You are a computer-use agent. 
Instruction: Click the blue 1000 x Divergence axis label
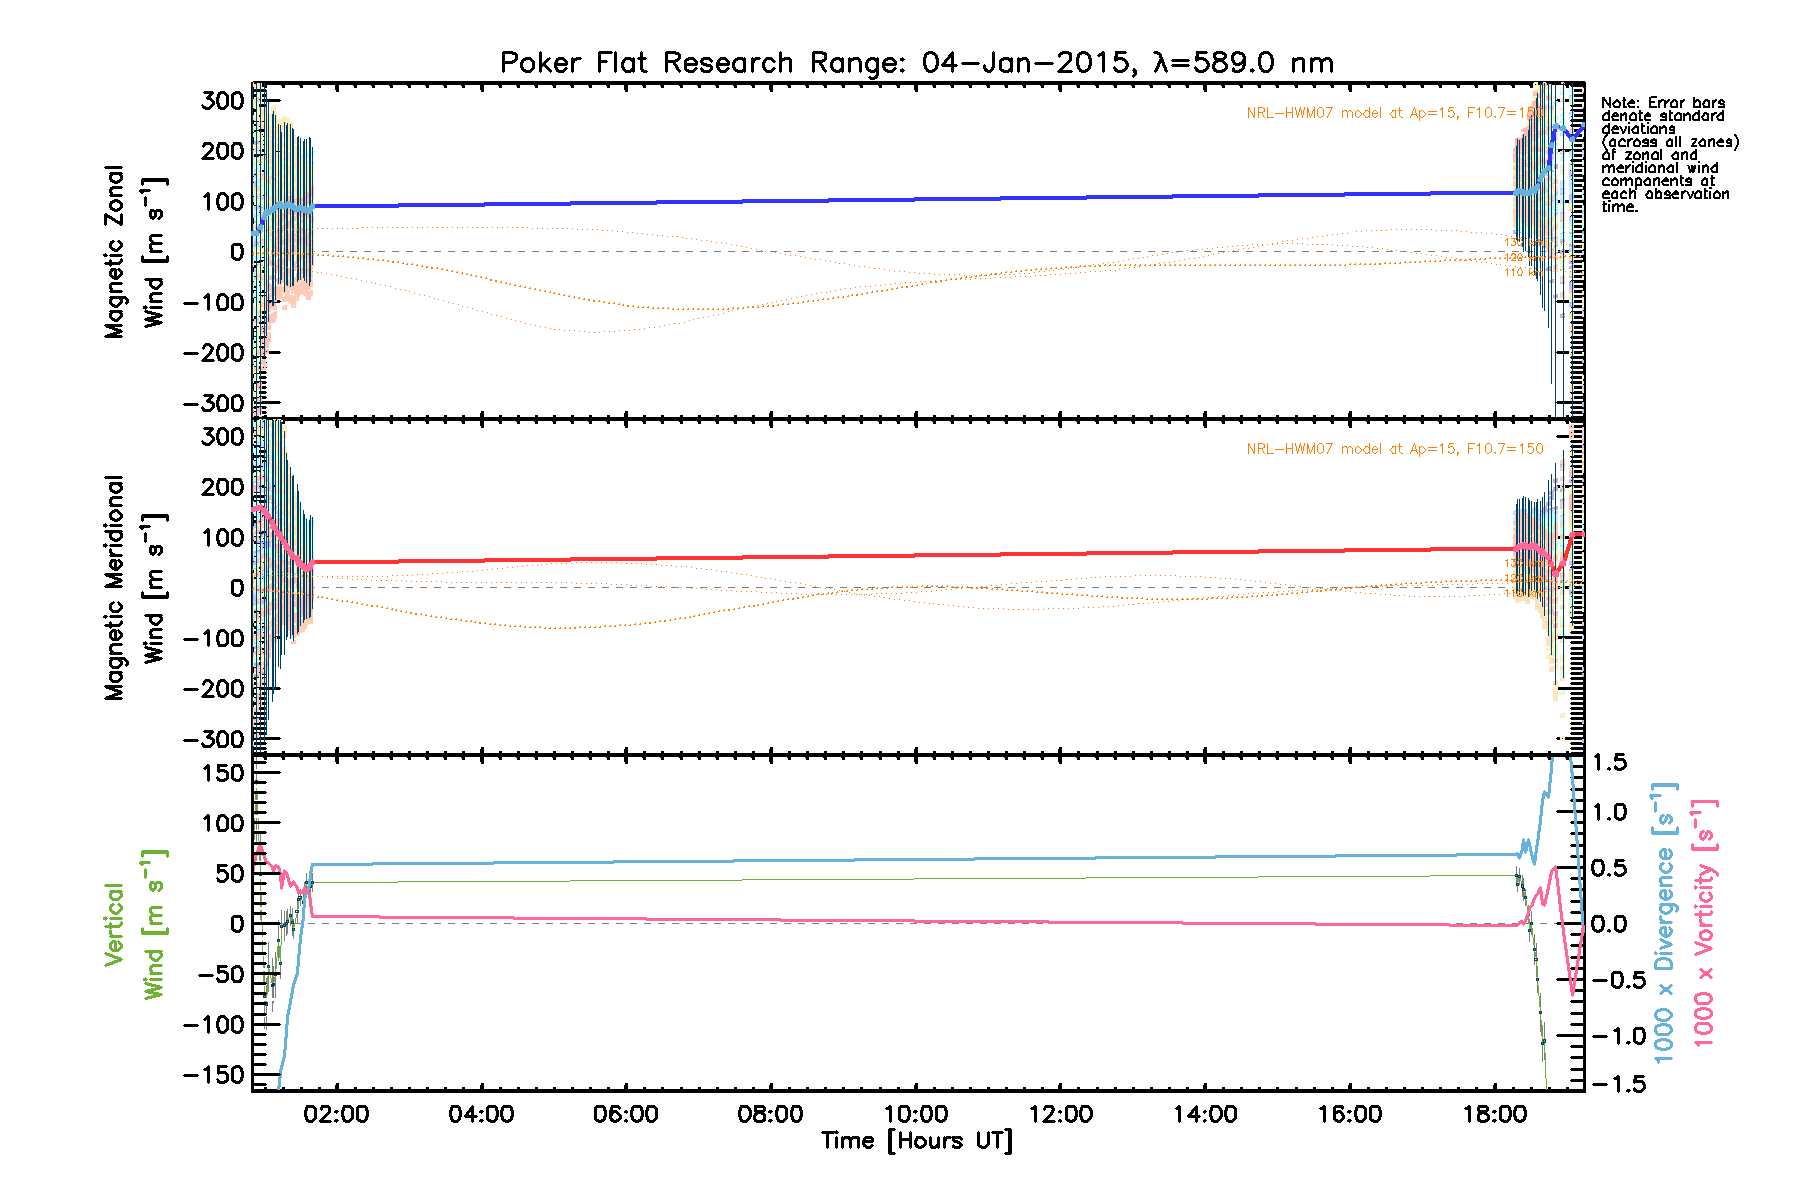pyautogui.click(x=1665, y=922)
